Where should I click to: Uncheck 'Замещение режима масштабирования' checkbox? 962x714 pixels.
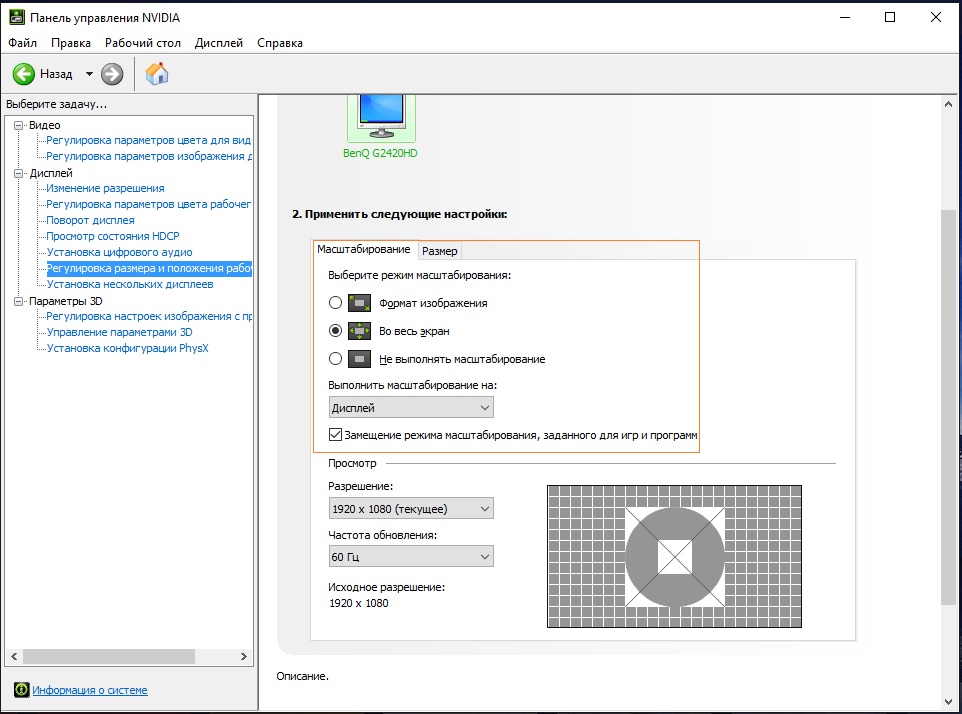[335, 435]
